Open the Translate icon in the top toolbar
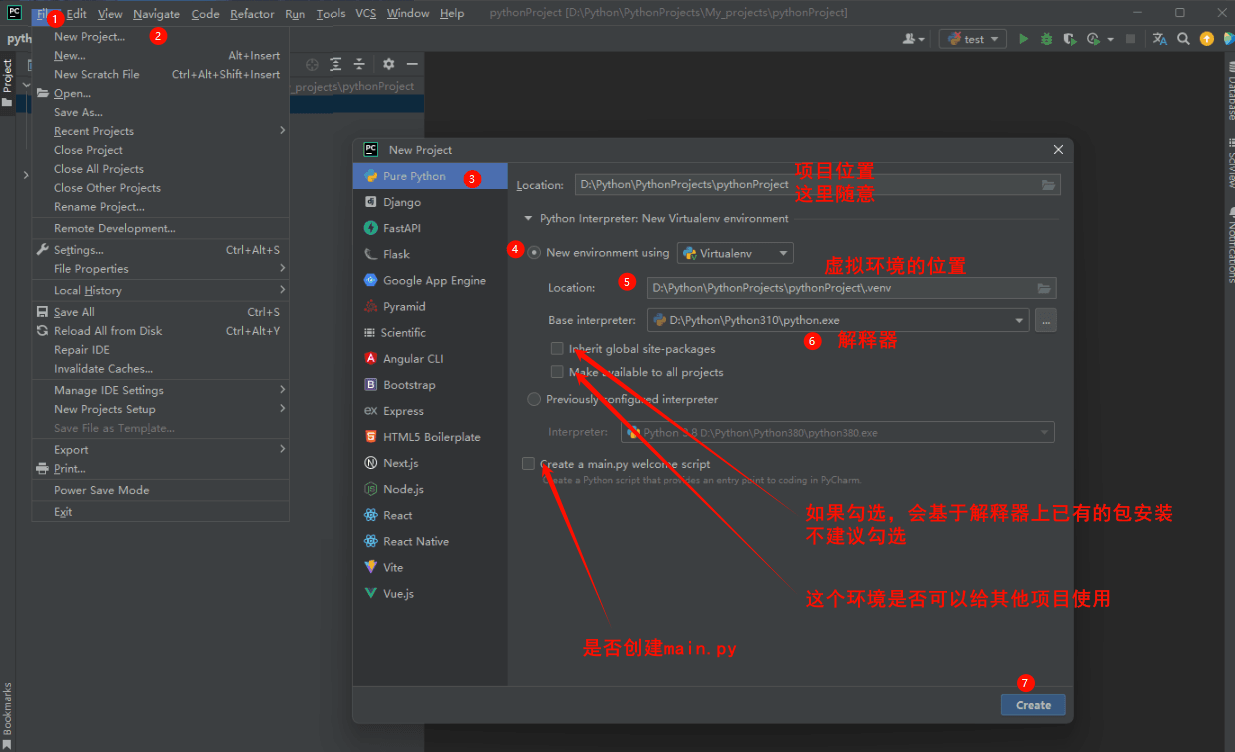Viewport: 1235px width, 752px height. tap(1160, 39)
